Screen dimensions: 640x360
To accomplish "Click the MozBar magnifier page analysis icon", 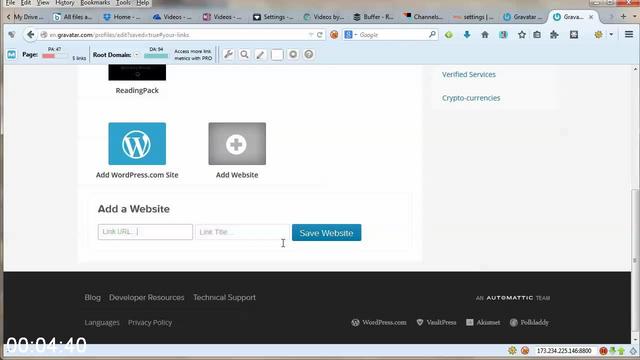I will 244,54.
